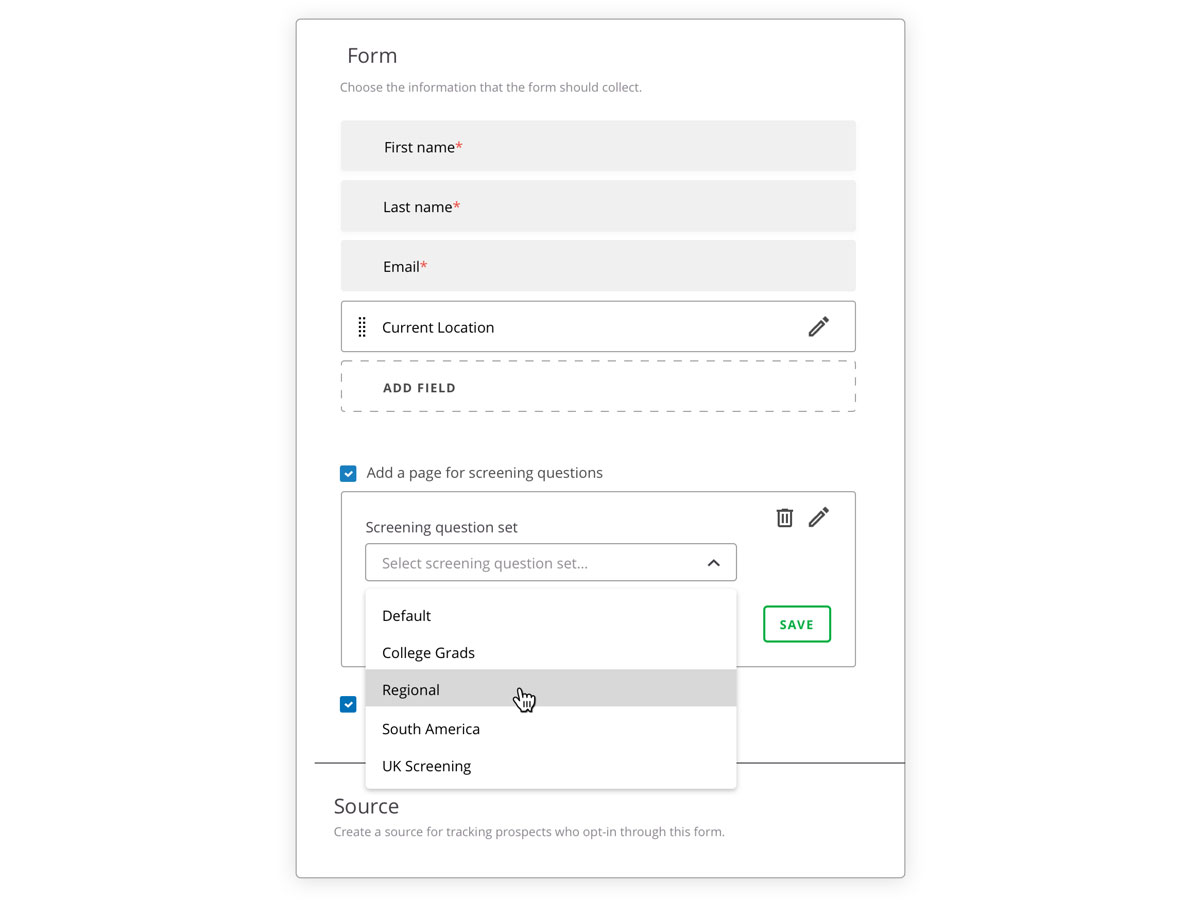
Task: Edit the Current Location field with pencil icon
Action: pos(818,327)
